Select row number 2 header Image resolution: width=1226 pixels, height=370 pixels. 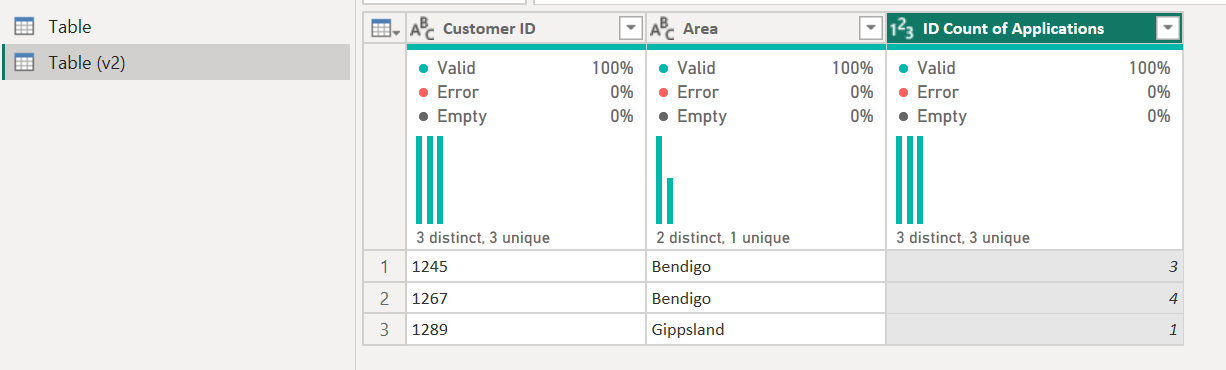(x=384, y=299)
